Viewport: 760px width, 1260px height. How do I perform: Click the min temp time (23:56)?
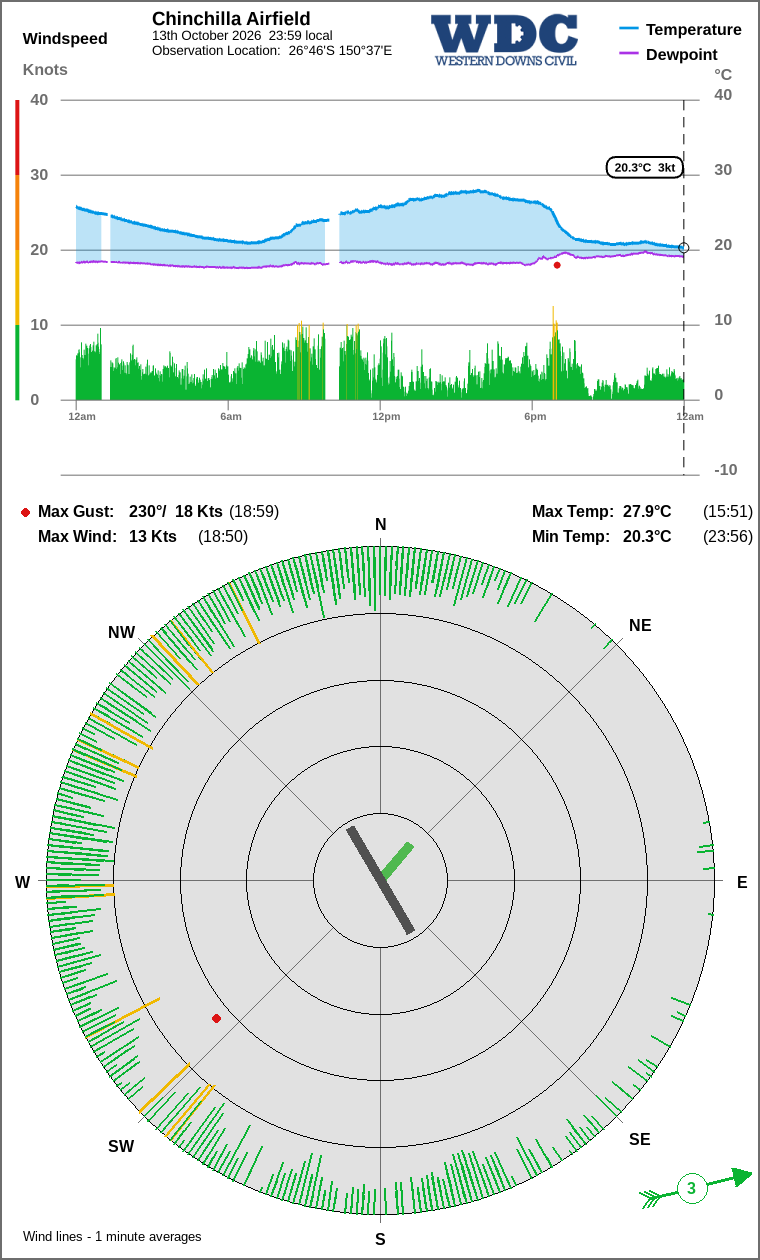click(728, 536)
